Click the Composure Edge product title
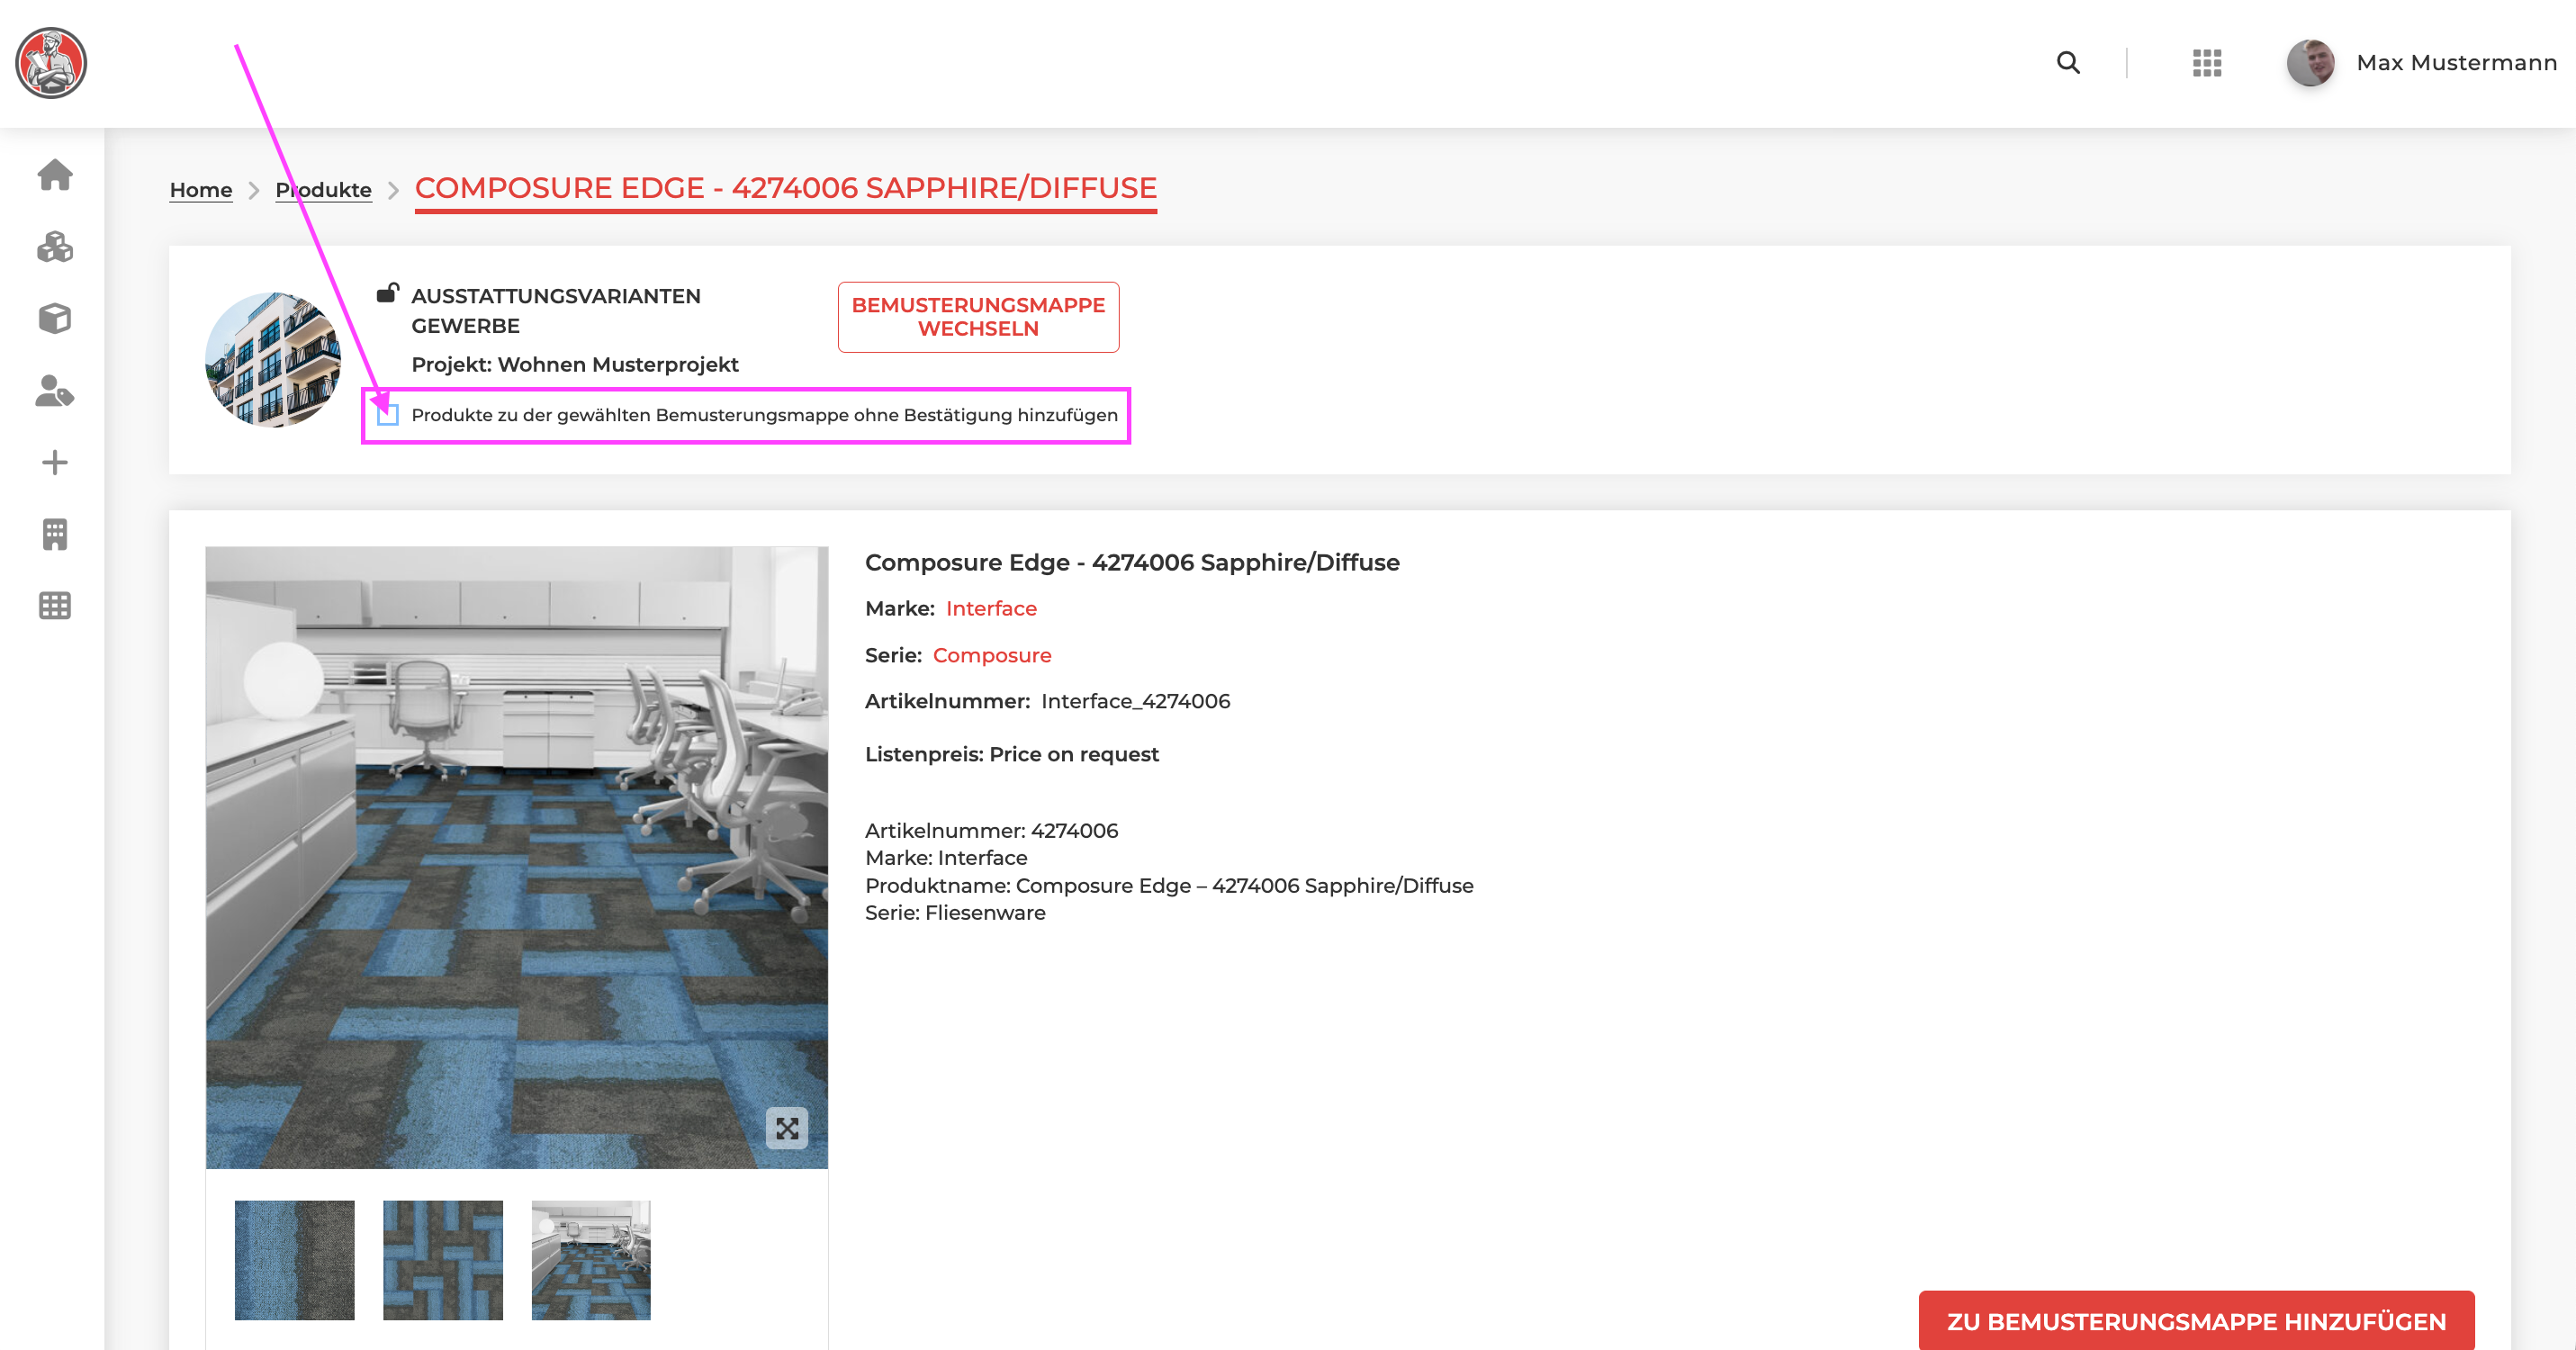The image size is (2576, 1350). point(1132,562)
